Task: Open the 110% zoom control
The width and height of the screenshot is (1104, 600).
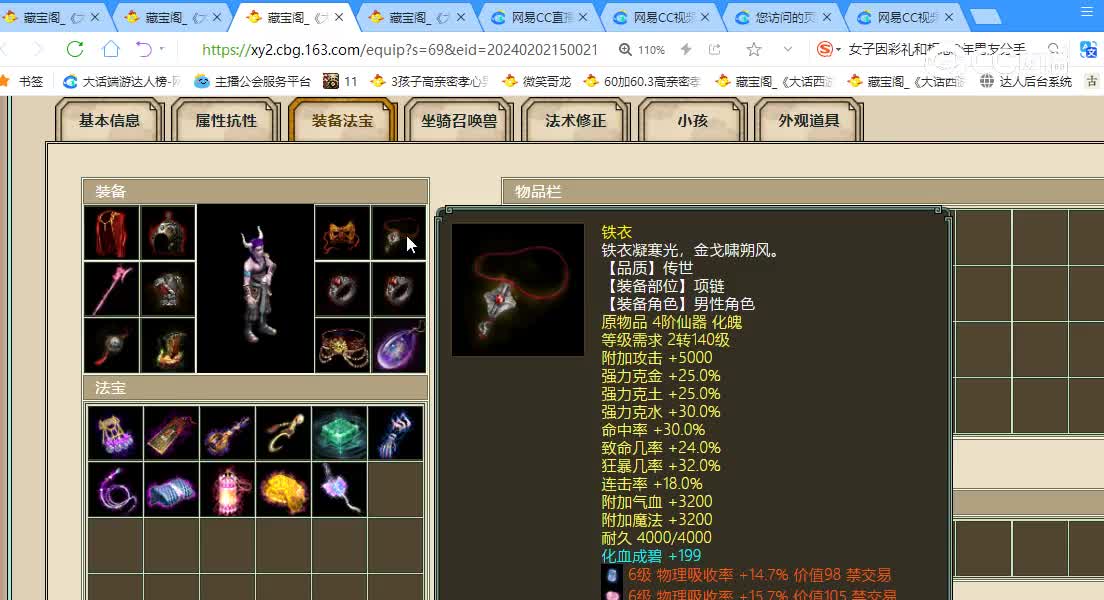Action: pyautogui.click(x=641, y=50)
